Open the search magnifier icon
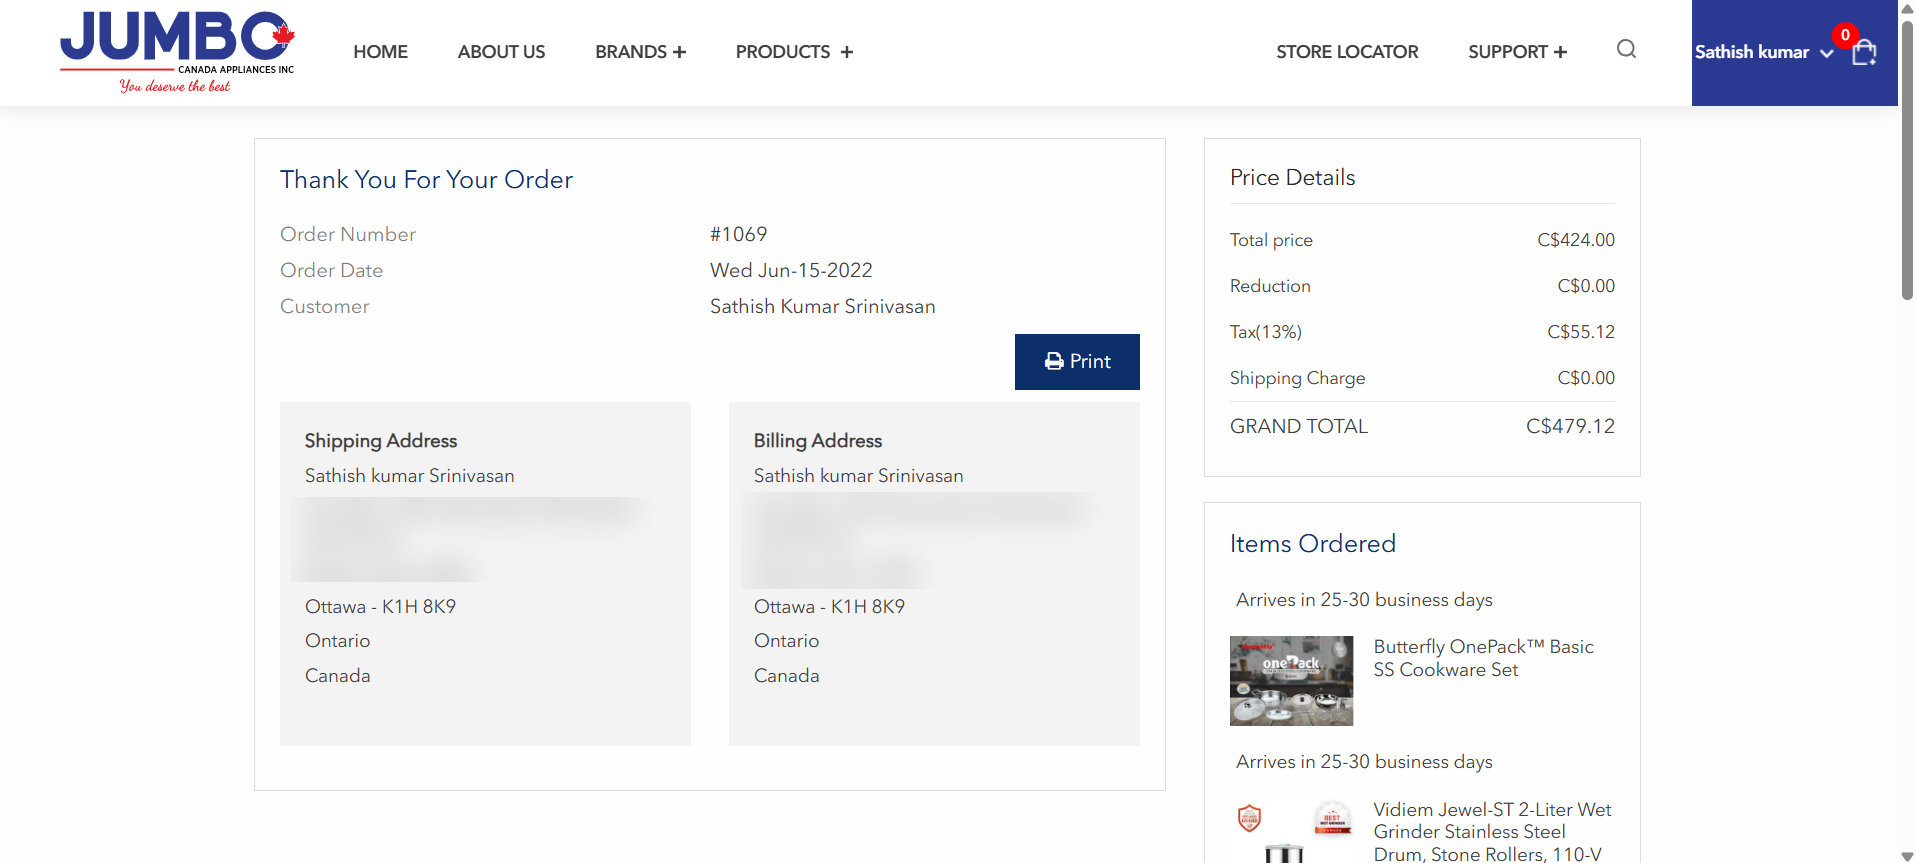Image resolution: width=1916 pixels, height=863 pixels. [x=1626, y=49]
